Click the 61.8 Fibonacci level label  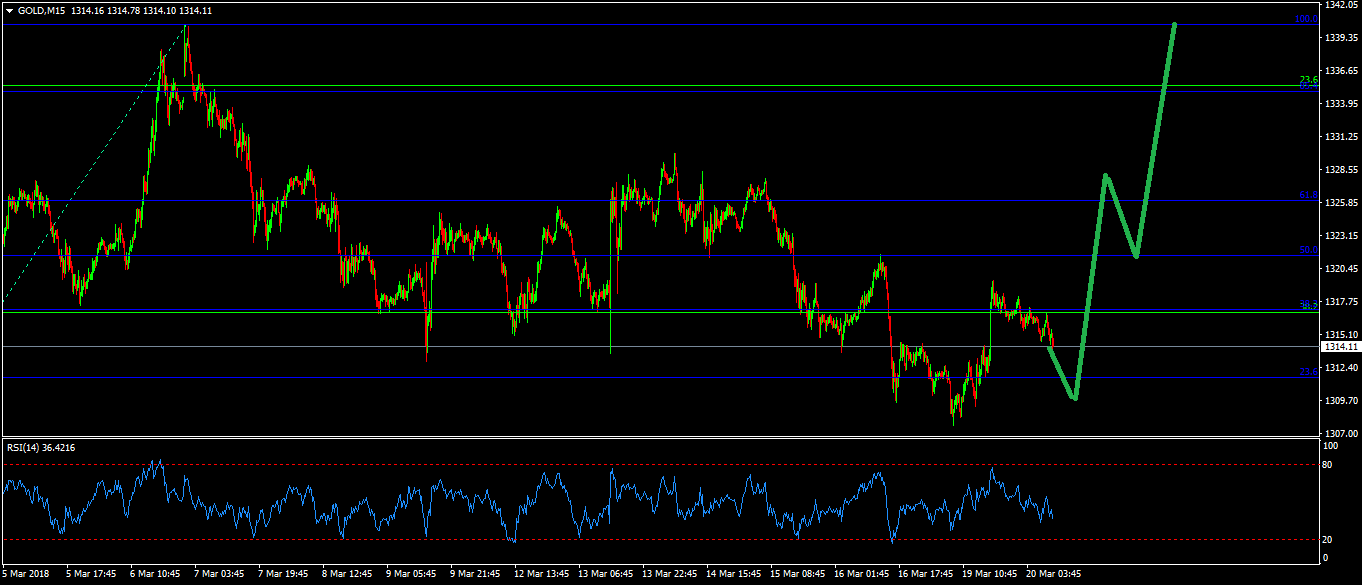click(x=1306, y=196)
